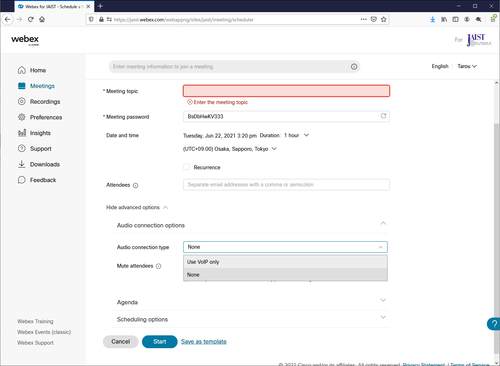The width and height of the screenshot is (500, 366).
Task: Reload the page with refresh icon
Action: pyautogui.click(x=31, y=19)
